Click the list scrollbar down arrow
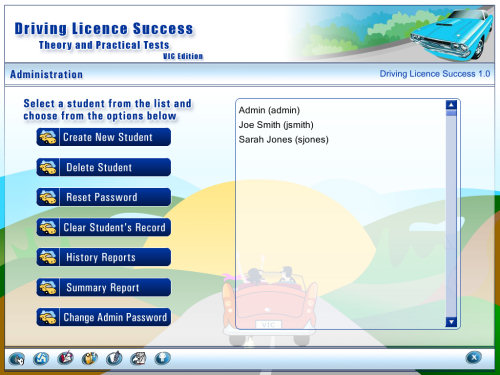 pyautogui.click(x=451, y=322)
